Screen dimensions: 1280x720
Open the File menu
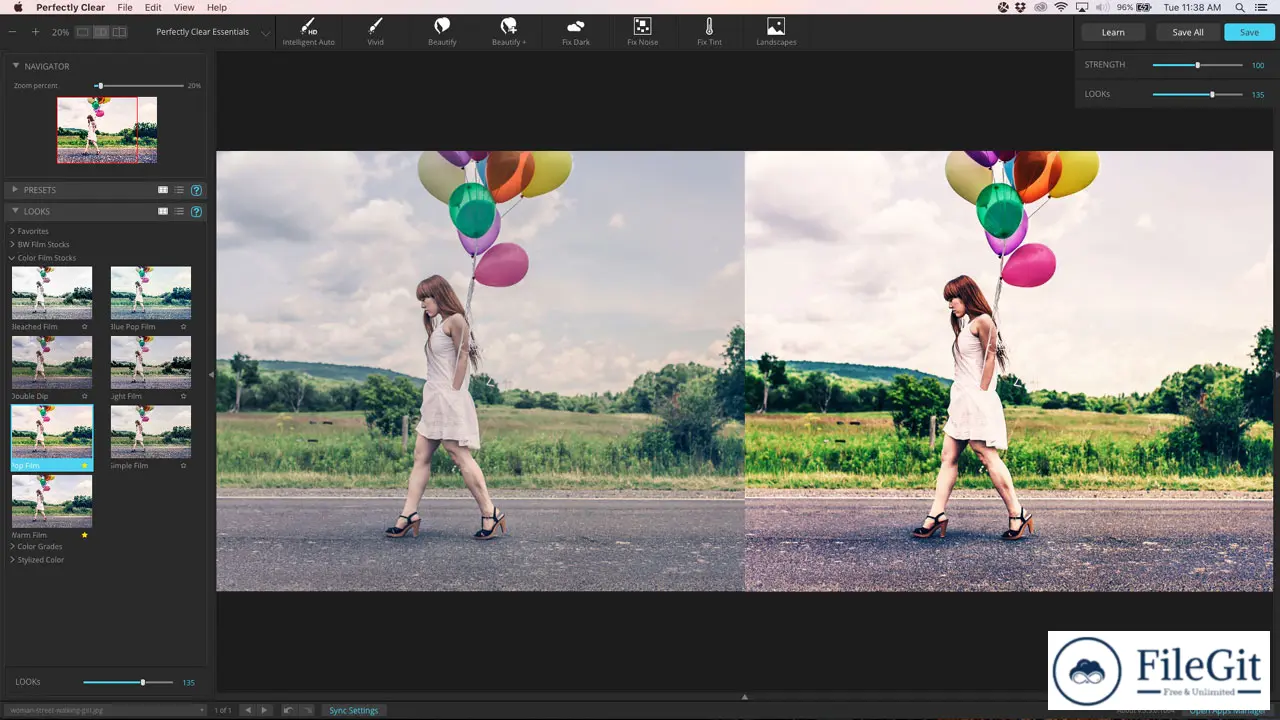(125, 7)
